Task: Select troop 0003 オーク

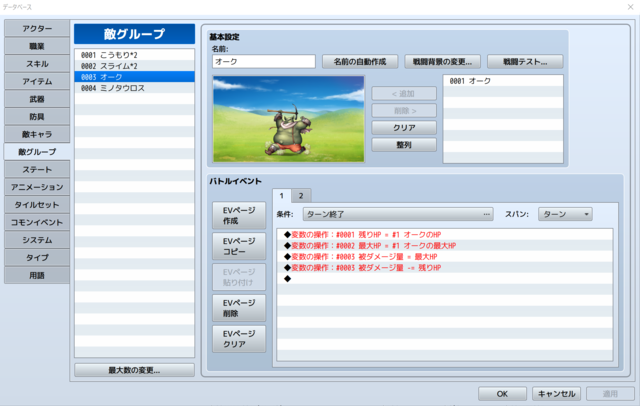Action: pyautogui.click(x=134, y=77)
